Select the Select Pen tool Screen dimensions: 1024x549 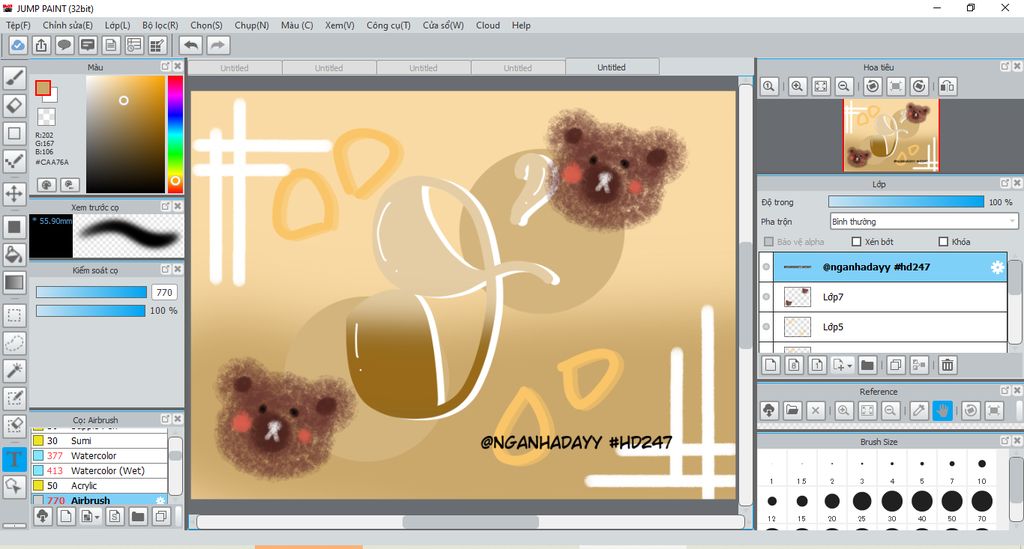click(14, 398)
